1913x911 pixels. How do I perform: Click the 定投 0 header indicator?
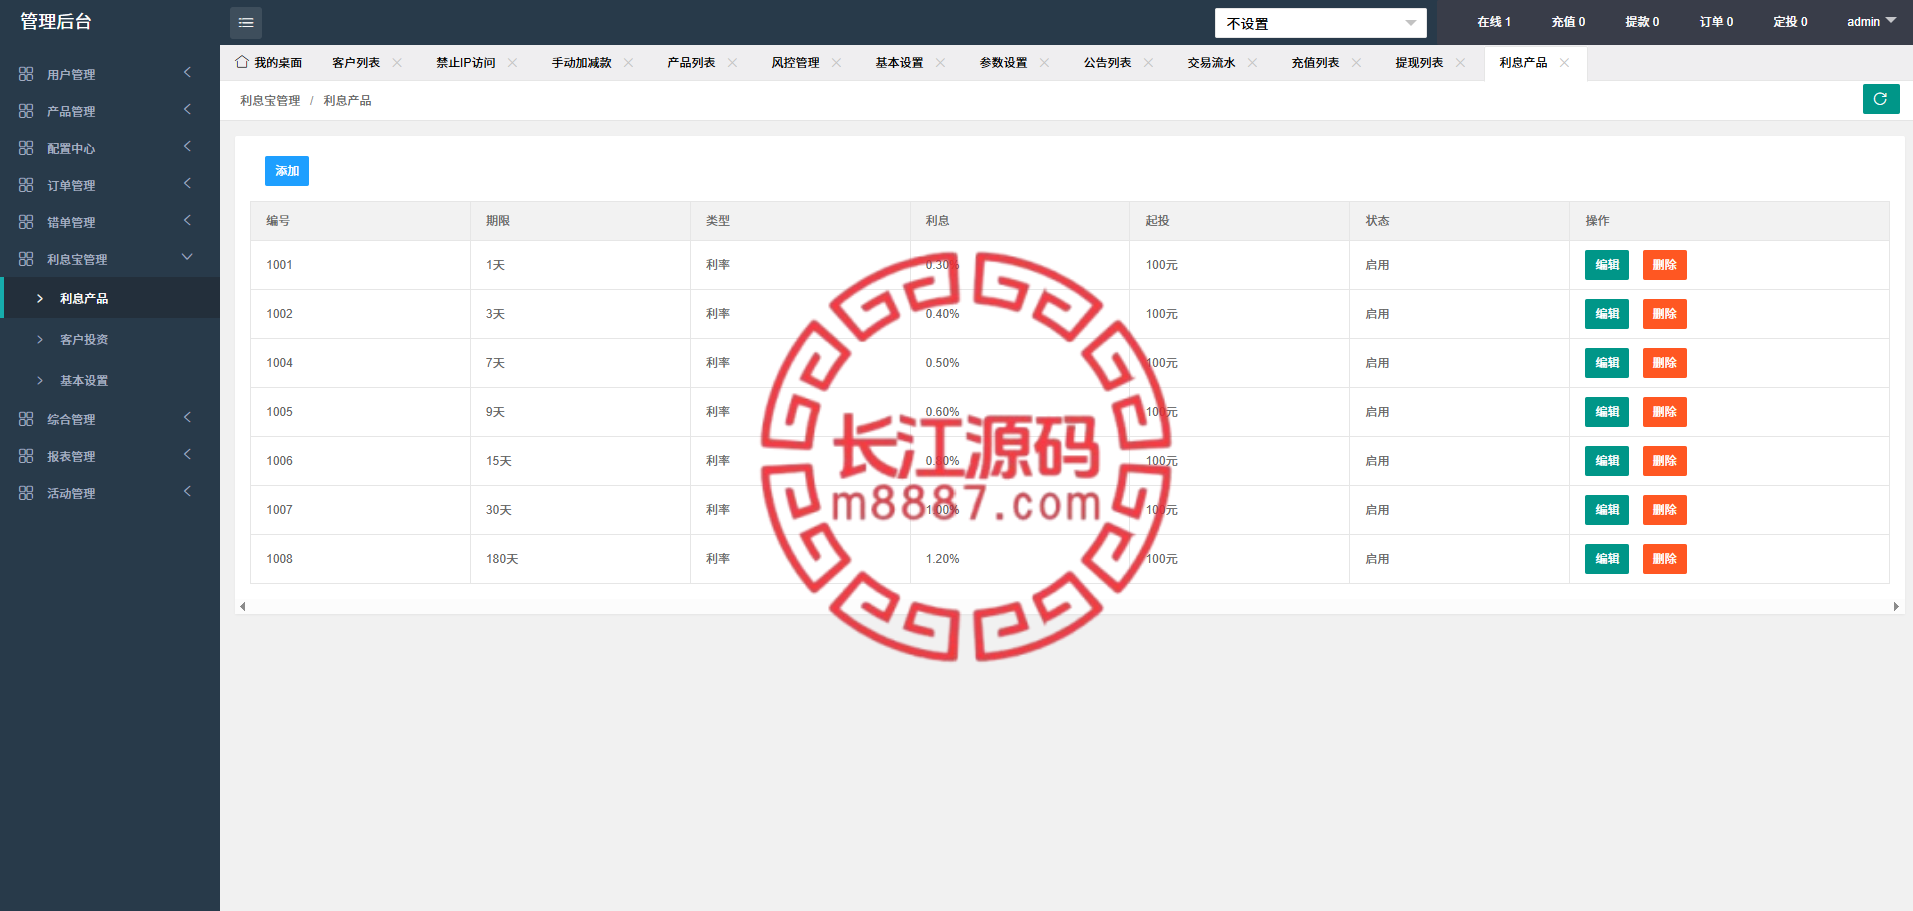pos(1790,22)
